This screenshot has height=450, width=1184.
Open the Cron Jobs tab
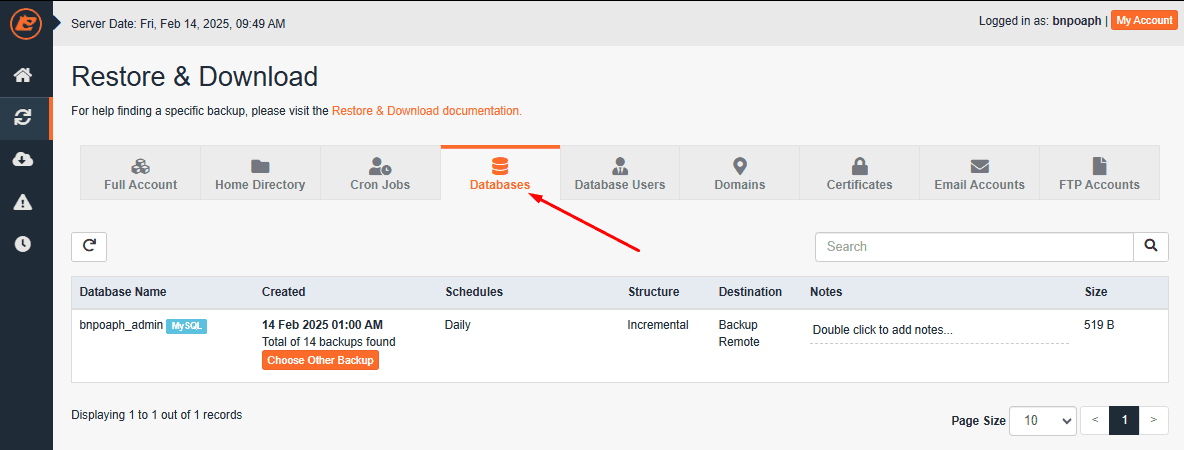click(380, 173)
